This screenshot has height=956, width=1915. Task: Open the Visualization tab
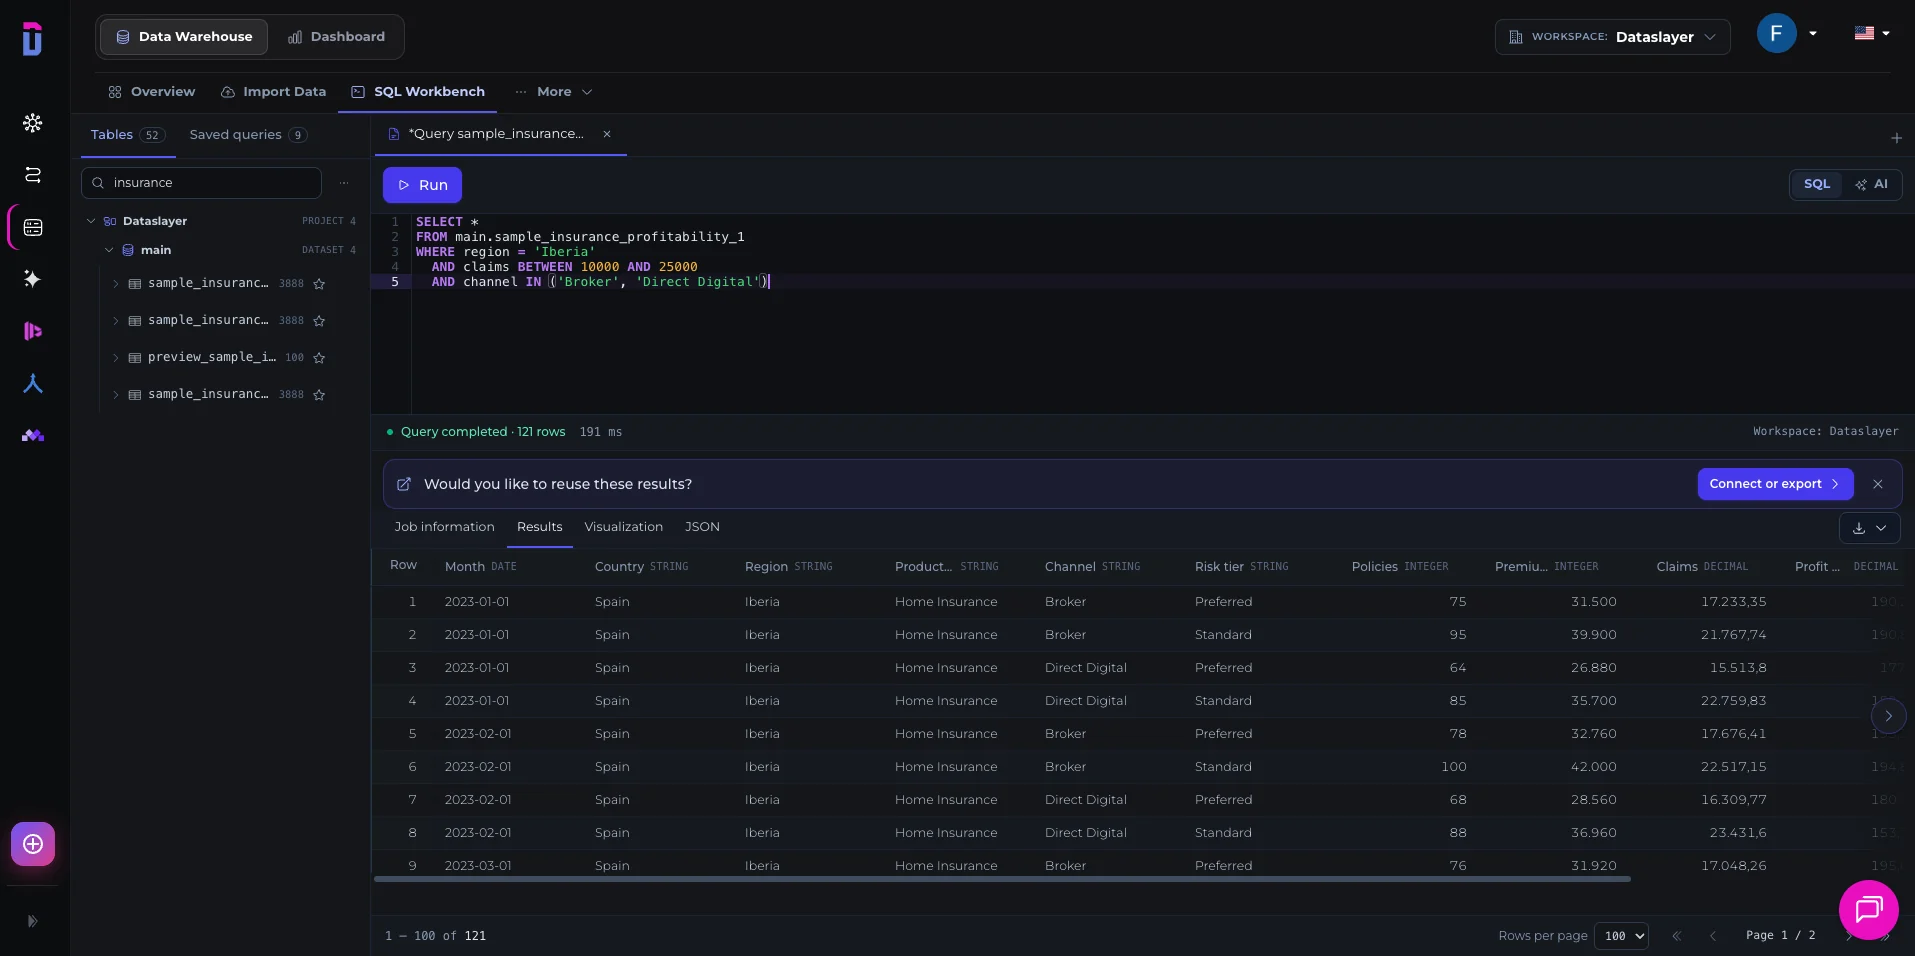coord(623,527)
